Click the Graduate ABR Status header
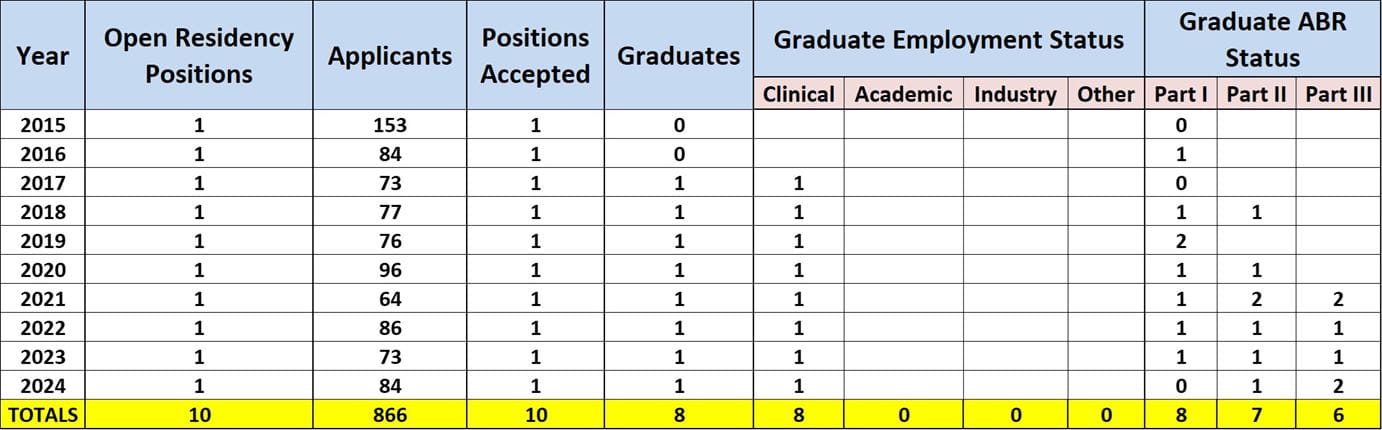The height and width of the screenshot is (430, 1382). 1261,40
